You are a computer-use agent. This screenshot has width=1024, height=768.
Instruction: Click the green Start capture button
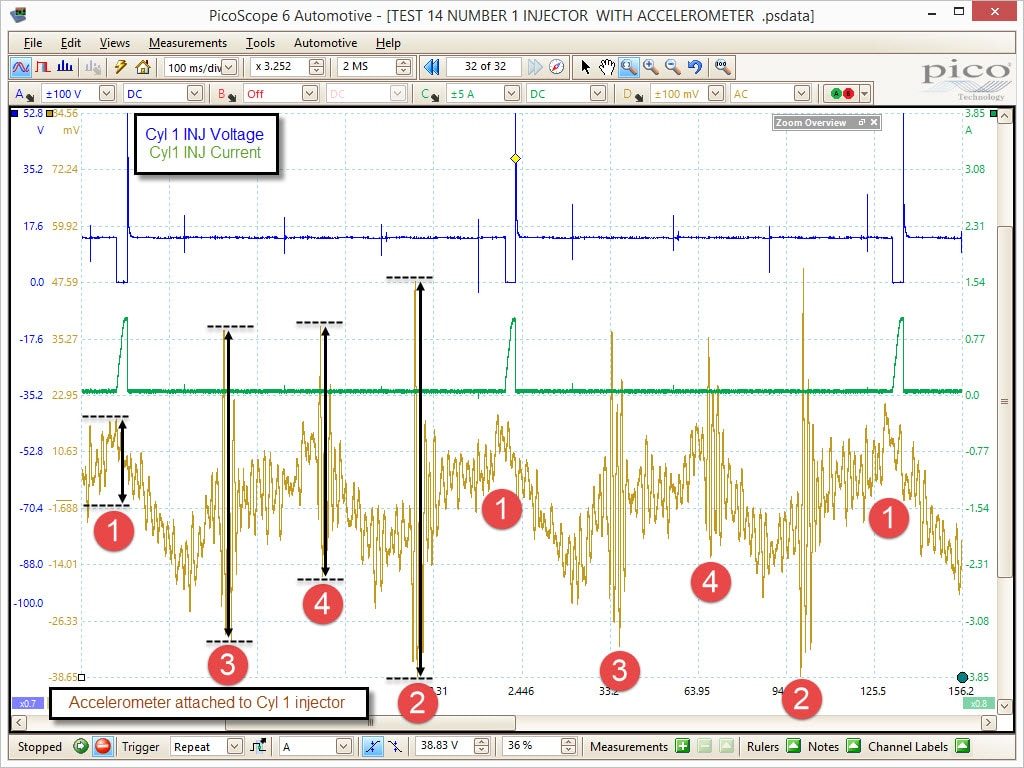[80, 746]
